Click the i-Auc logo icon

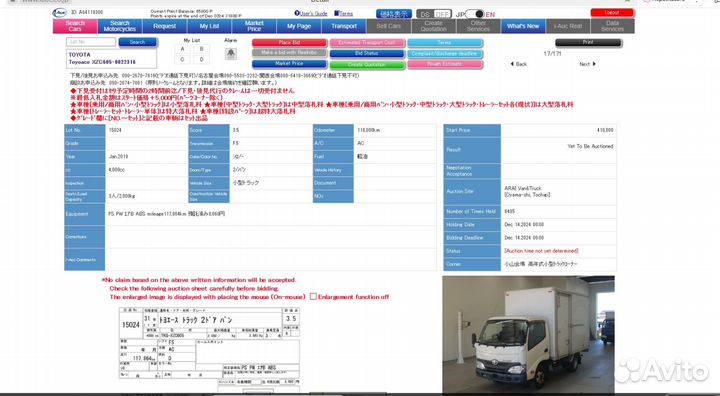pos(60,13)
